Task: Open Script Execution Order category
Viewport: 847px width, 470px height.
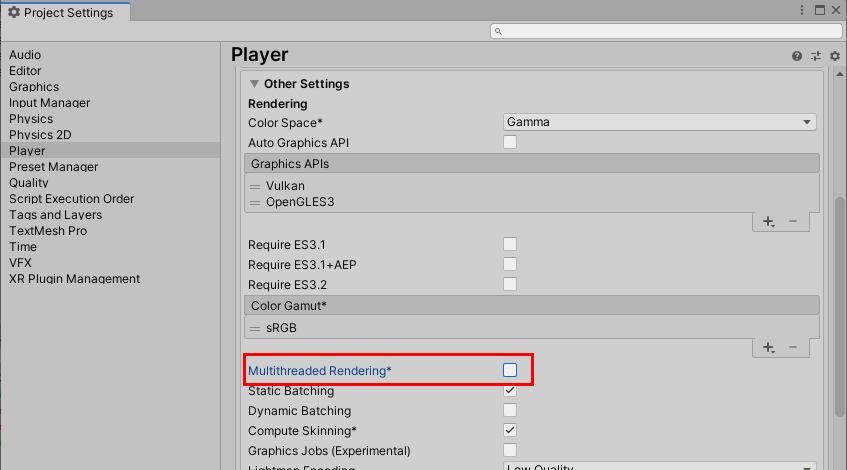Action: (x=71, y=198)
